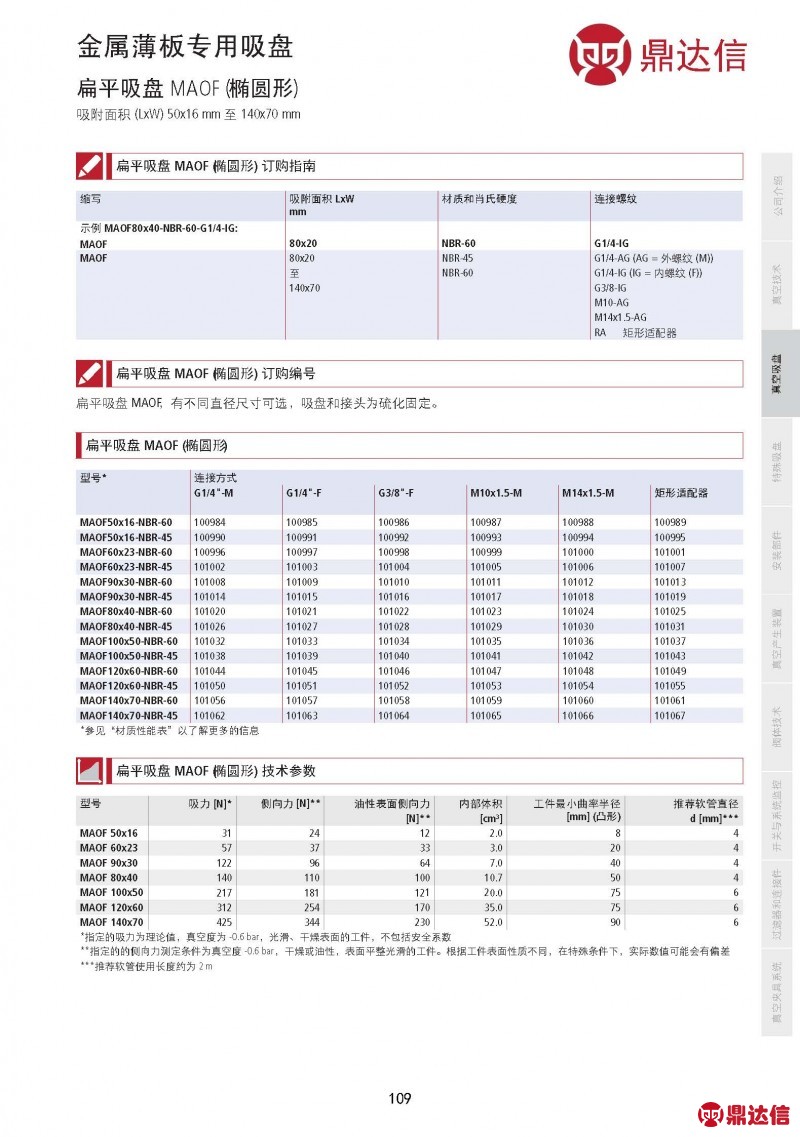Screen dimensions: 800x1137
Task: Click the 吸附面积 50x16 mm 至 140x70 mm line
Action: click(189, 115)
